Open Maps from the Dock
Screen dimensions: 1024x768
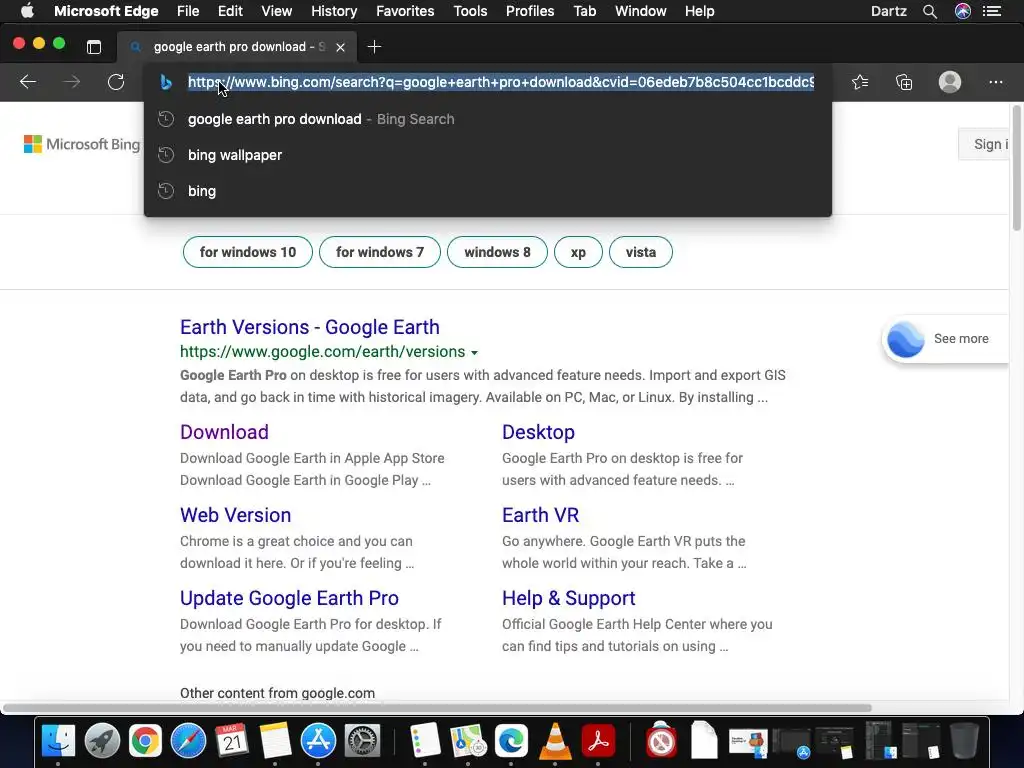[468, 741]
